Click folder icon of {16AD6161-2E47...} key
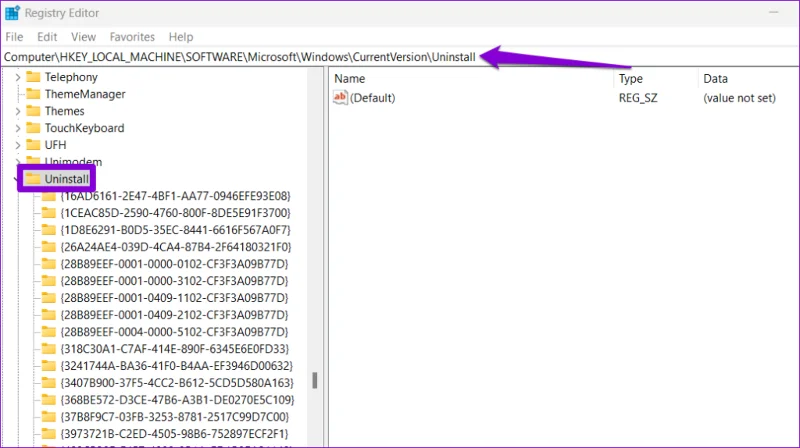Viewport: 800px width, 448px height. pos(48,196)
